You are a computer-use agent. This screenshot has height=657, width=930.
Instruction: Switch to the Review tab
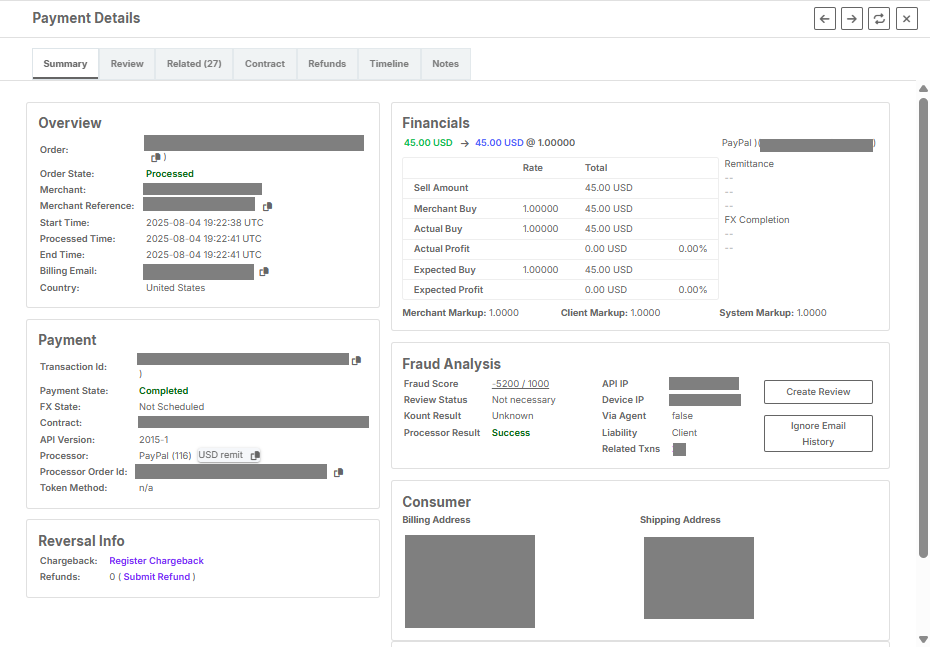pos(126,63)
